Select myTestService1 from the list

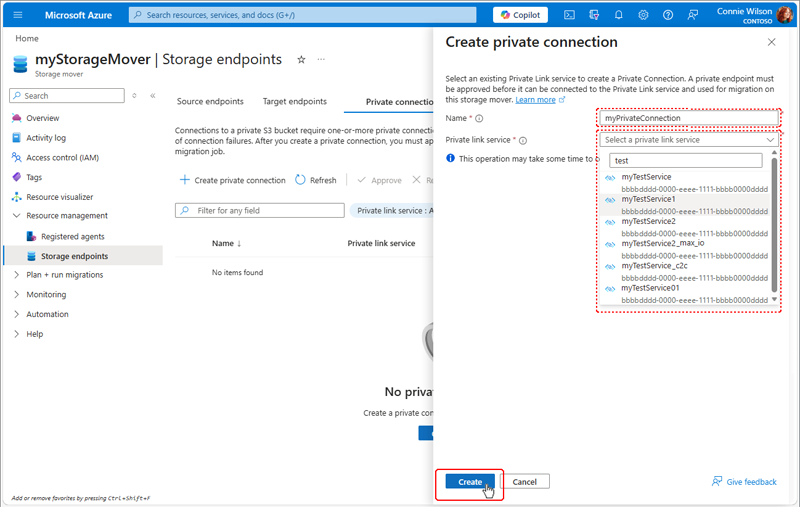pyautogui.click(x=685, y=205)
